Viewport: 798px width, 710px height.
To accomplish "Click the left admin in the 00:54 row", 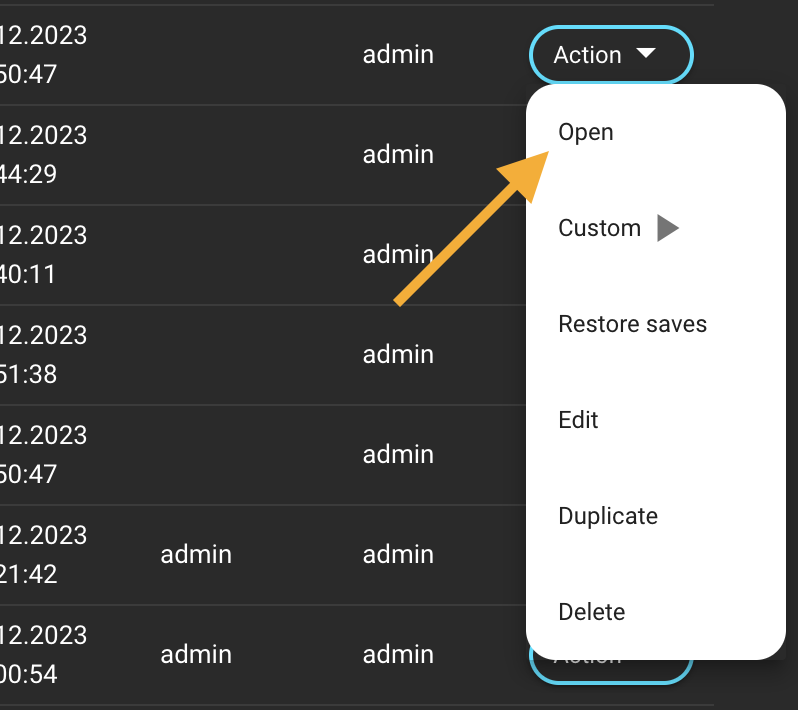I will pyautogui.click(x=196, y=655).
